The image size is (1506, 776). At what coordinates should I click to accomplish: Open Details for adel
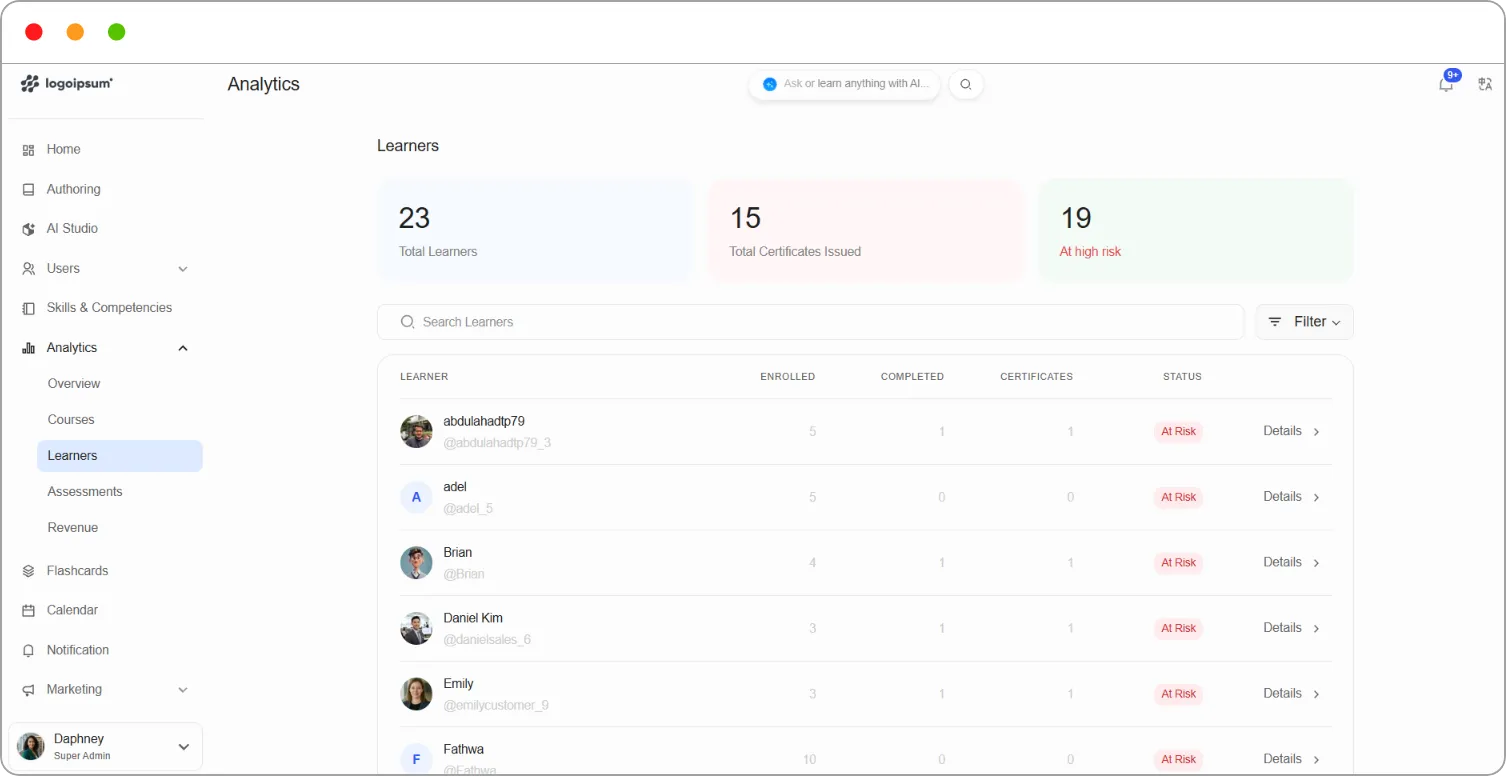[x=1292, y=497]
